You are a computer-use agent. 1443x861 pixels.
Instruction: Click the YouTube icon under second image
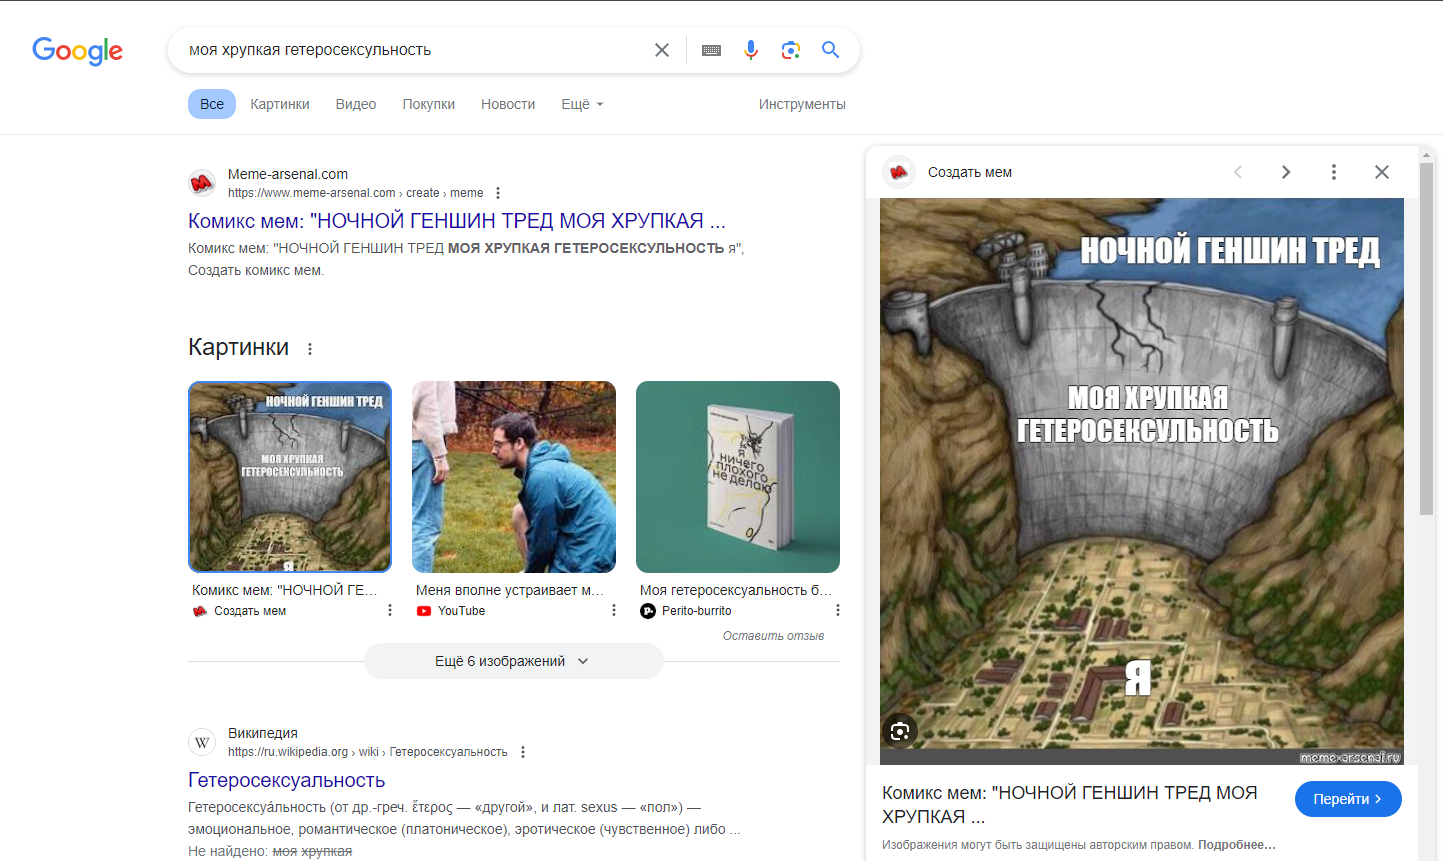[424, 611]
